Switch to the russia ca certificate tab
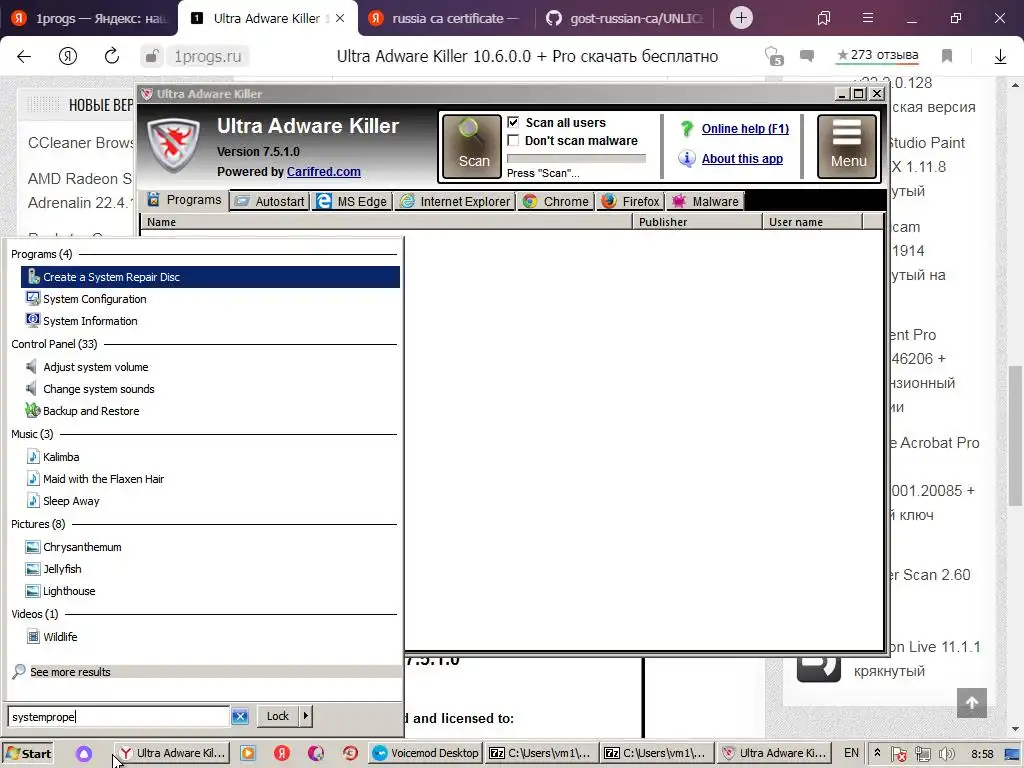The height and width of the screenshot is (768, 1024). coord(446,18)
